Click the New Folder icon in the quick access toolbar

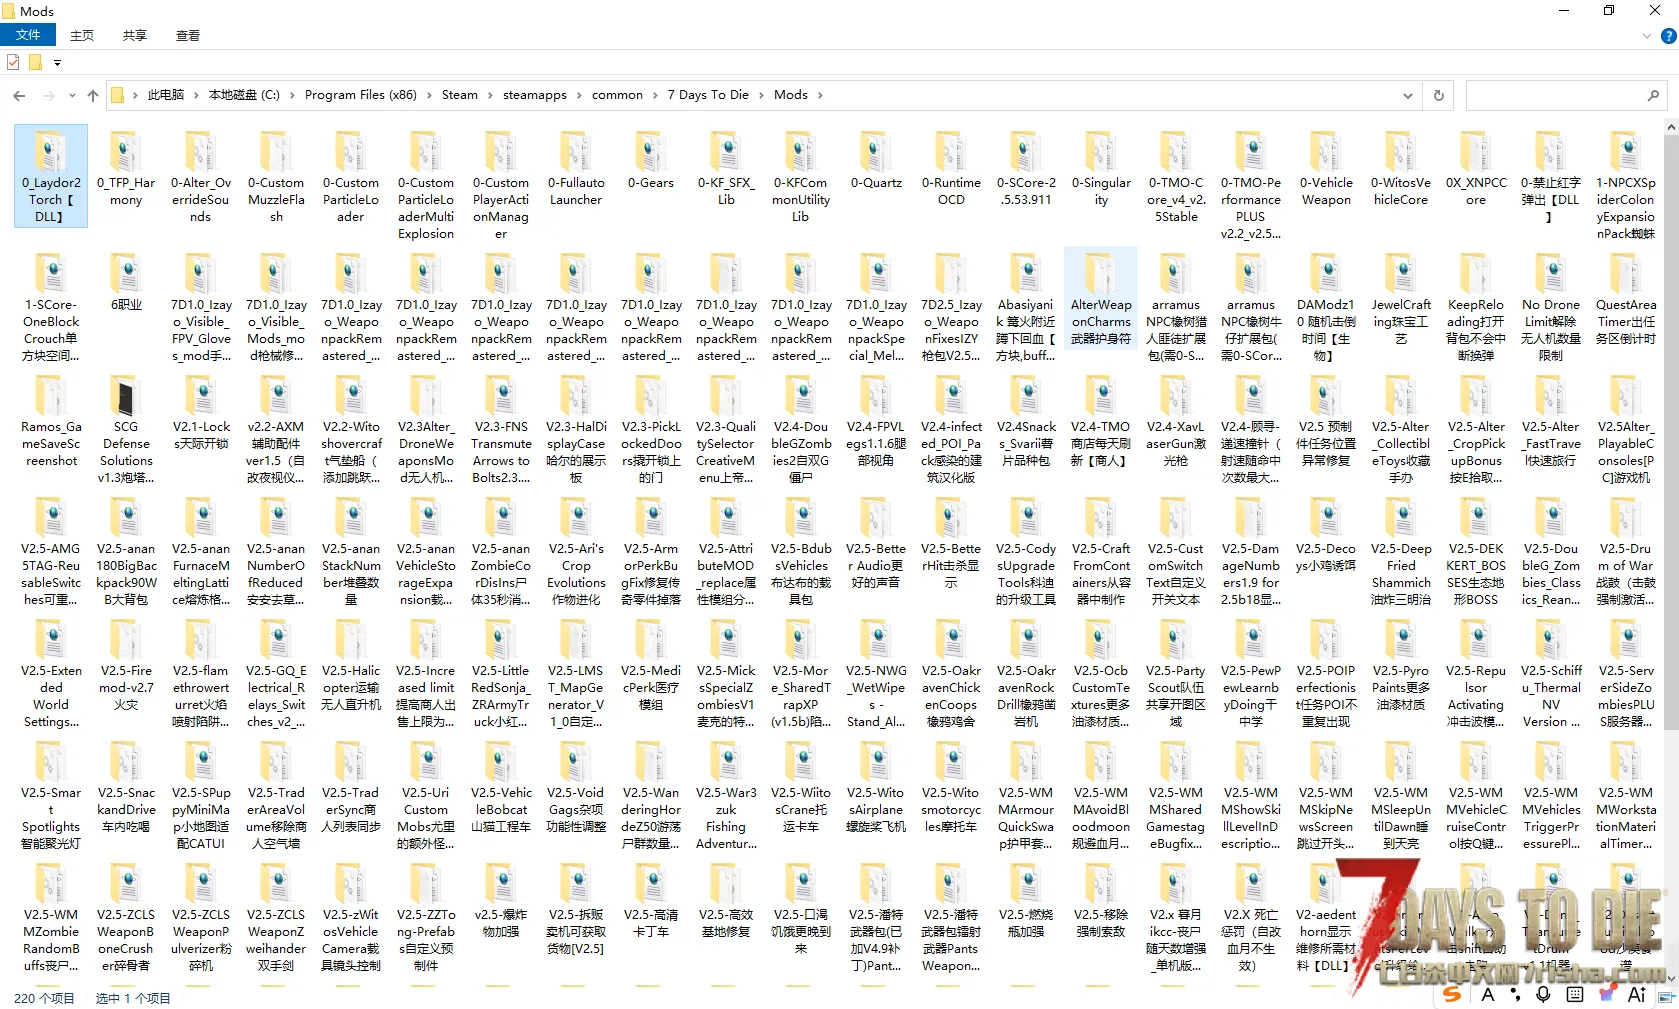[x=35, y=63]
